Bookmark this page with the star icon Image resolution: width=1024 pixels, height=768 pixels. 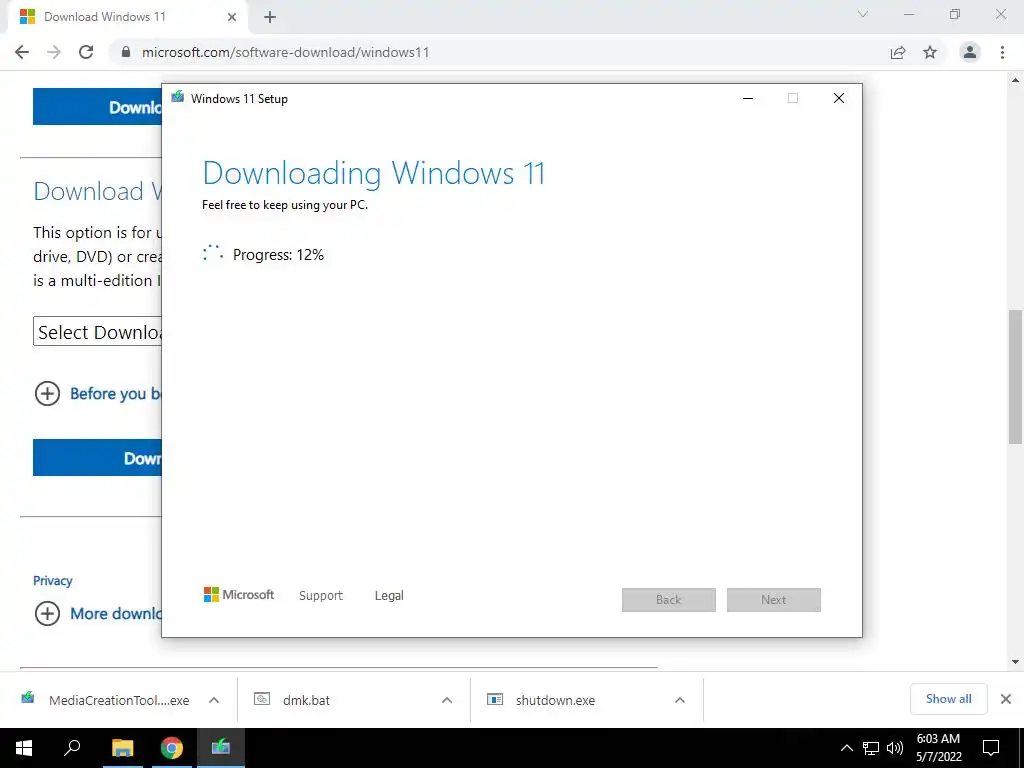click(930, 52)
